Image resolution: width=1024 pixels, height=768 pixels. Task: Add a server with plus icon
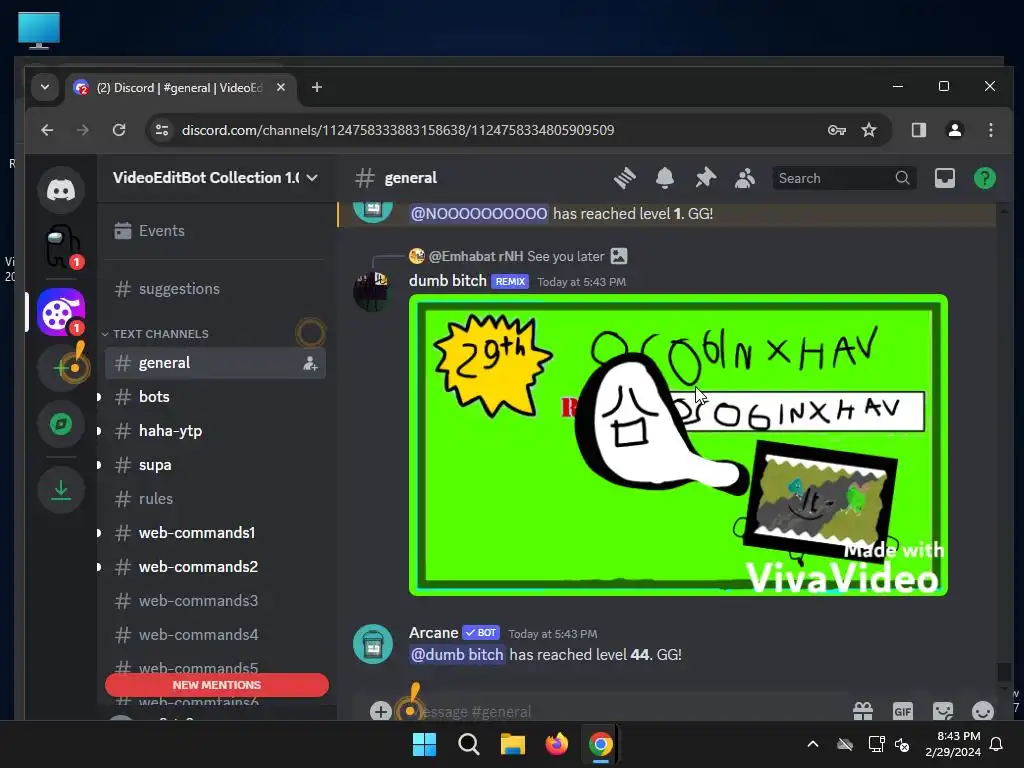tap(61, 367)
